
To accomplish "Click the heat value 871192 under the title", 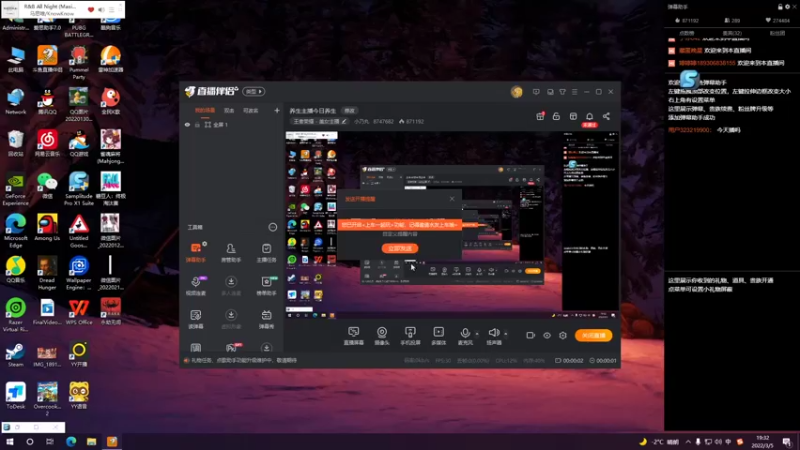I will 411,121.
